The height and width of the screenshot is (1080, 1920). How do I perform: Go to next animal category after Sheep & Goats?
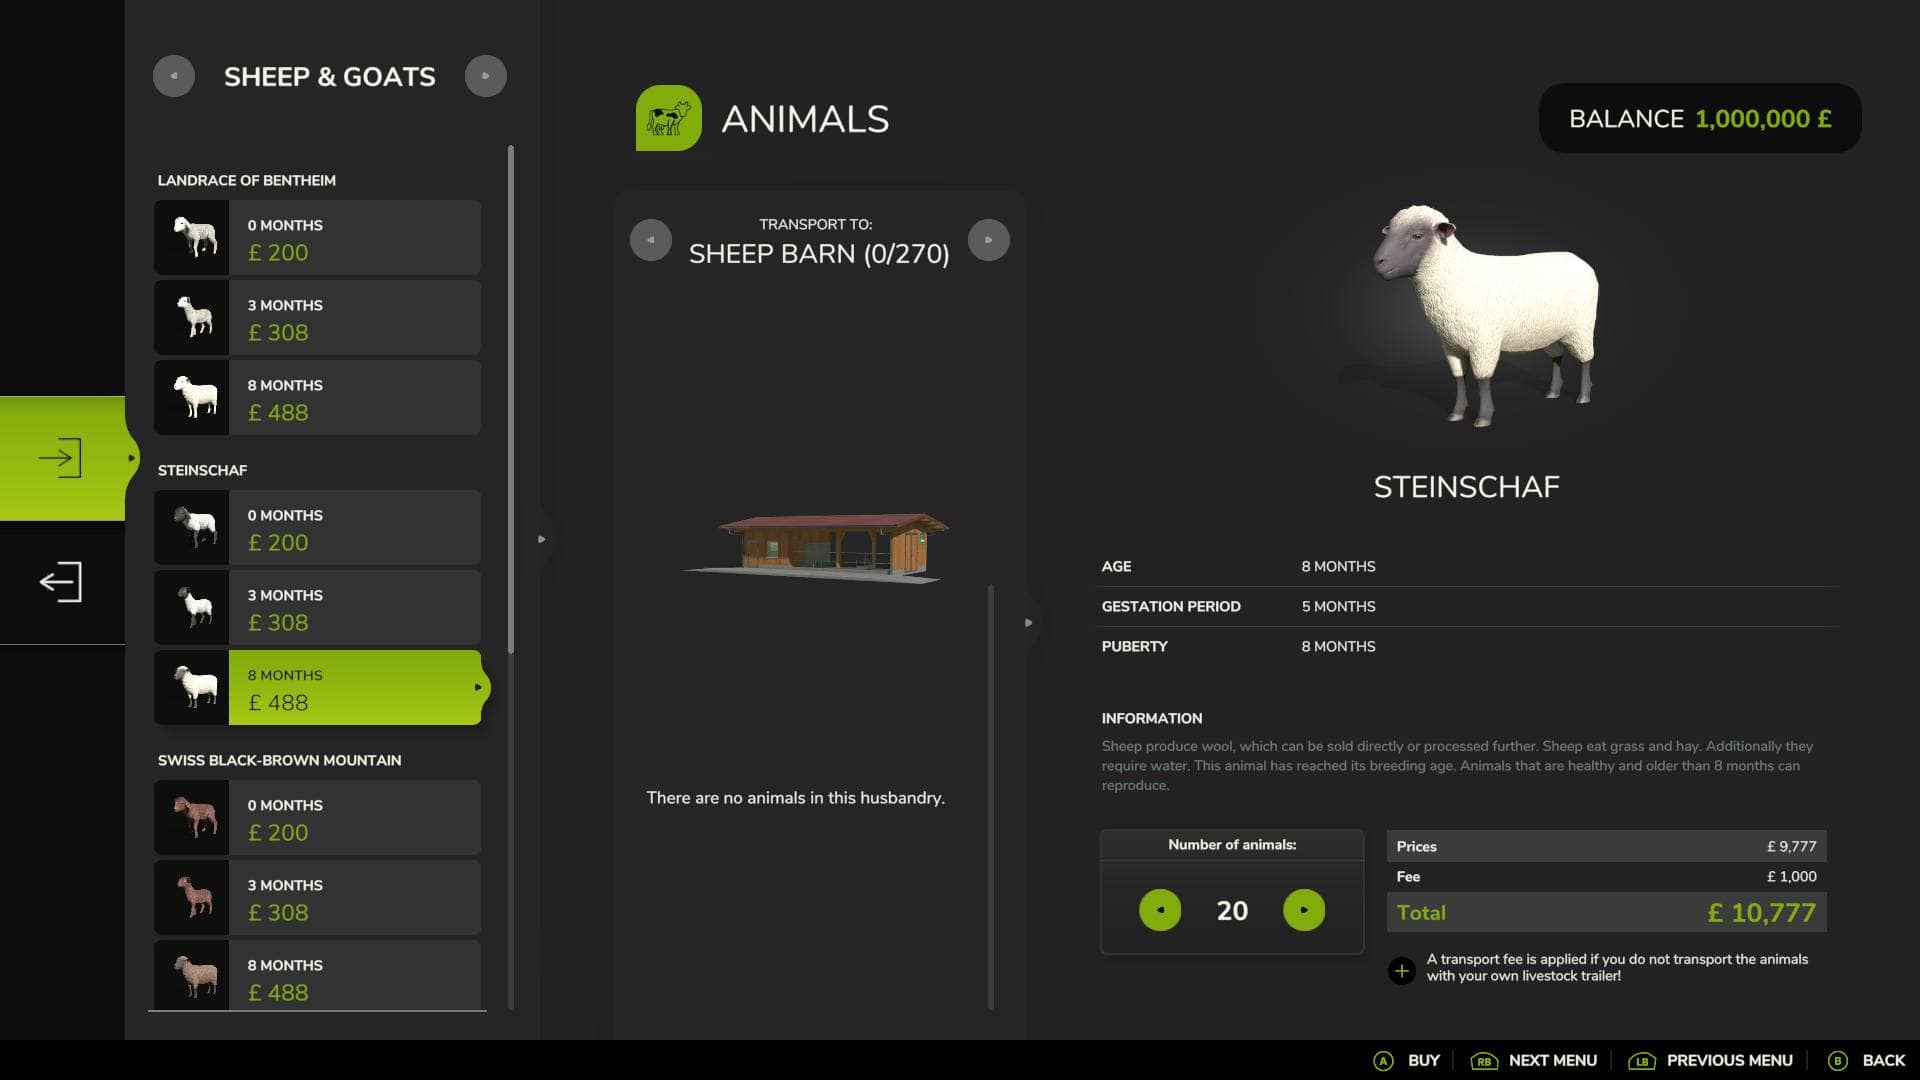click(486, 76)
